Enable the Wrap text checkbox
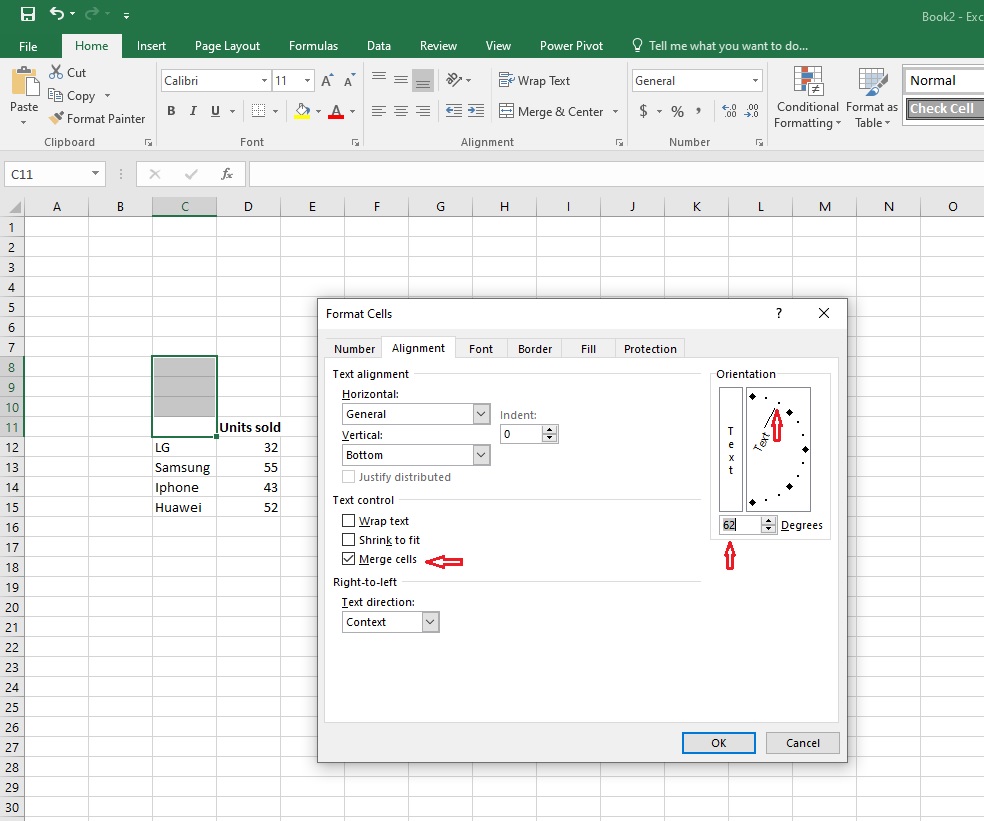Image resolution: width=984 pixels, height=821 pixels. 348,520
